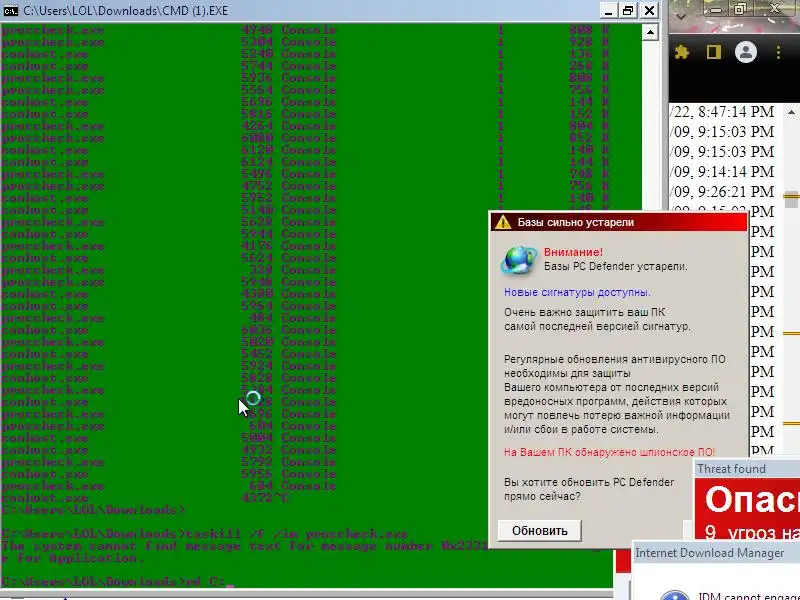Click the 'taskkill /f /im proccheck.exe' command line

click(x=297, y=534)
